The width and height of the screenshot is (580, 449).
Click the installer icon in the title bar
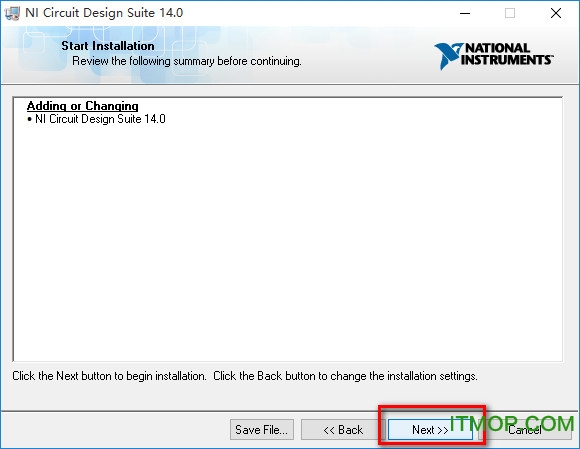coord(12,13)
